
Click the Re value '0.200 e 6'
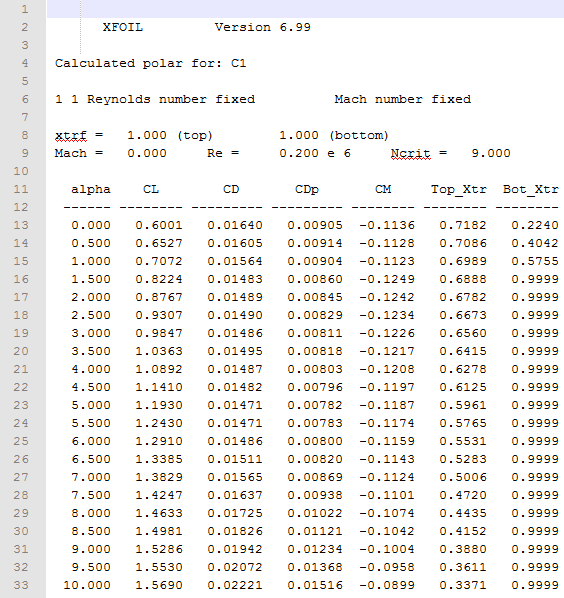[315, 153]
